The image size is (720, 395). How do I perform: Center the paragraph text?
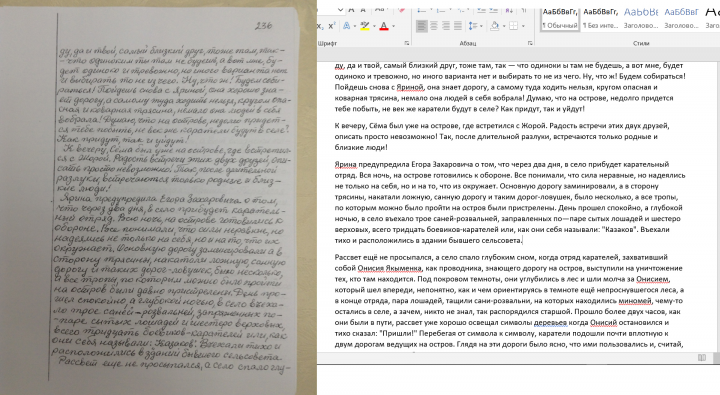point(433,26)
